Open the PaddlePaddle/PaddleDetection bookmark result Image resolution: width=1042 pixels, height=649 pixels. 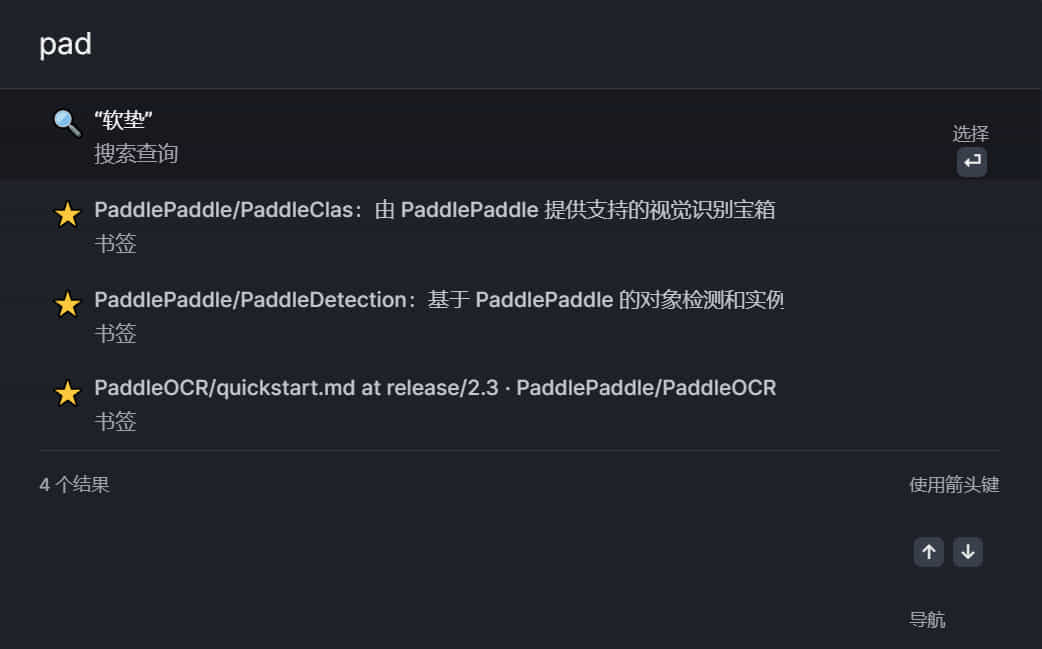pos(521,316)
